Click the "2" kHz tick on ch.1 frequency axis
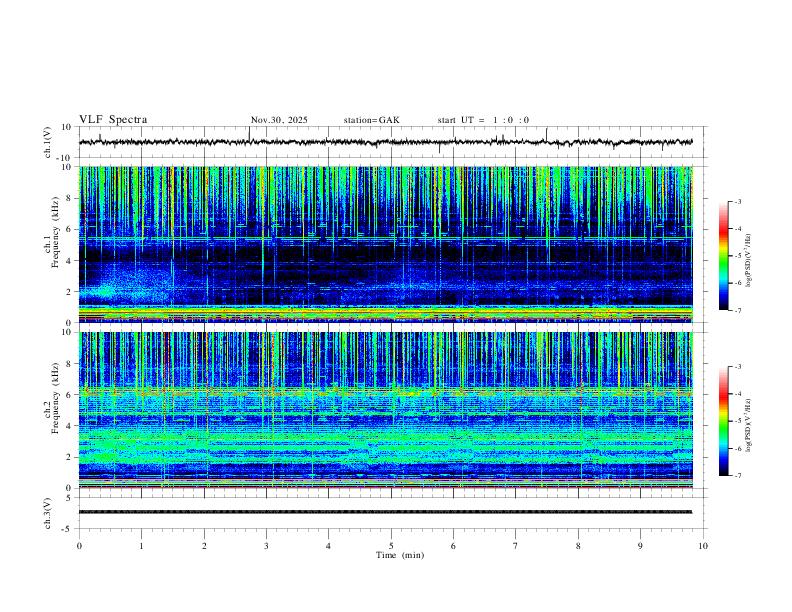 tap(70, 291)
